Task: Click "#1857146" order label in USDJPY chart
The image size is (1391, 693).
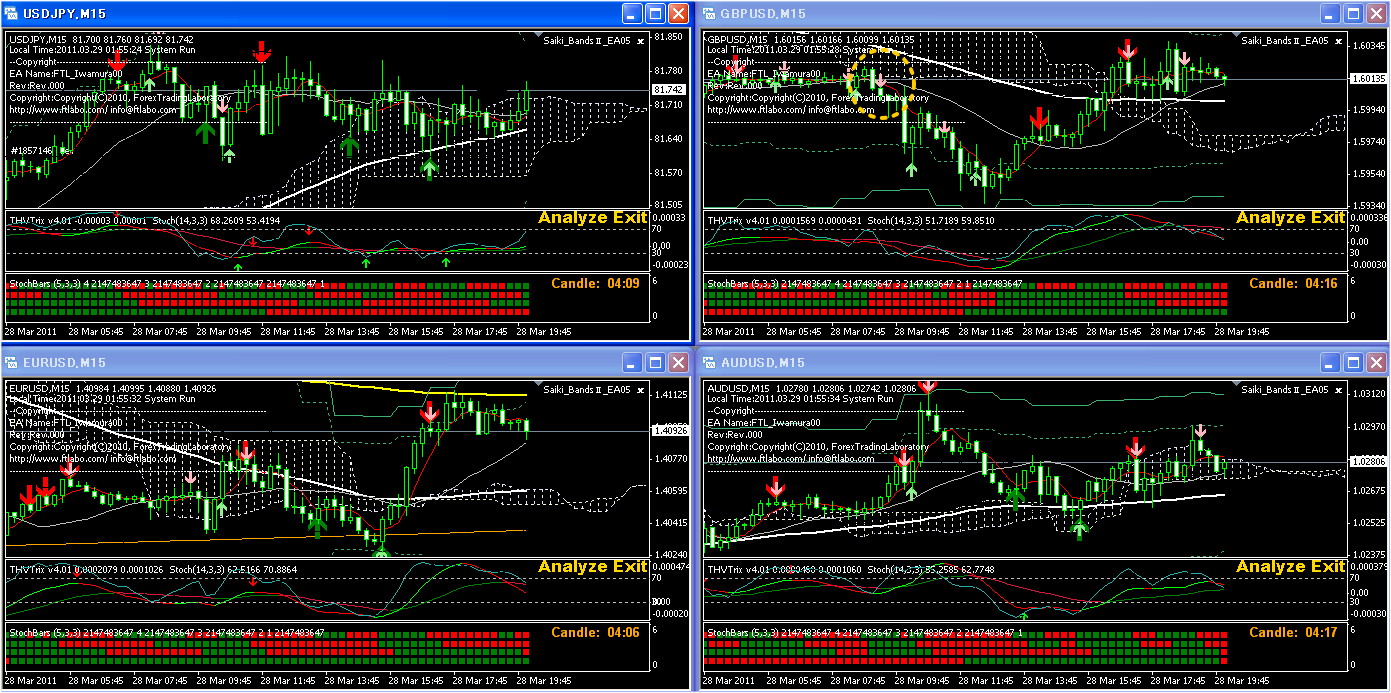Action: point(30,150)
